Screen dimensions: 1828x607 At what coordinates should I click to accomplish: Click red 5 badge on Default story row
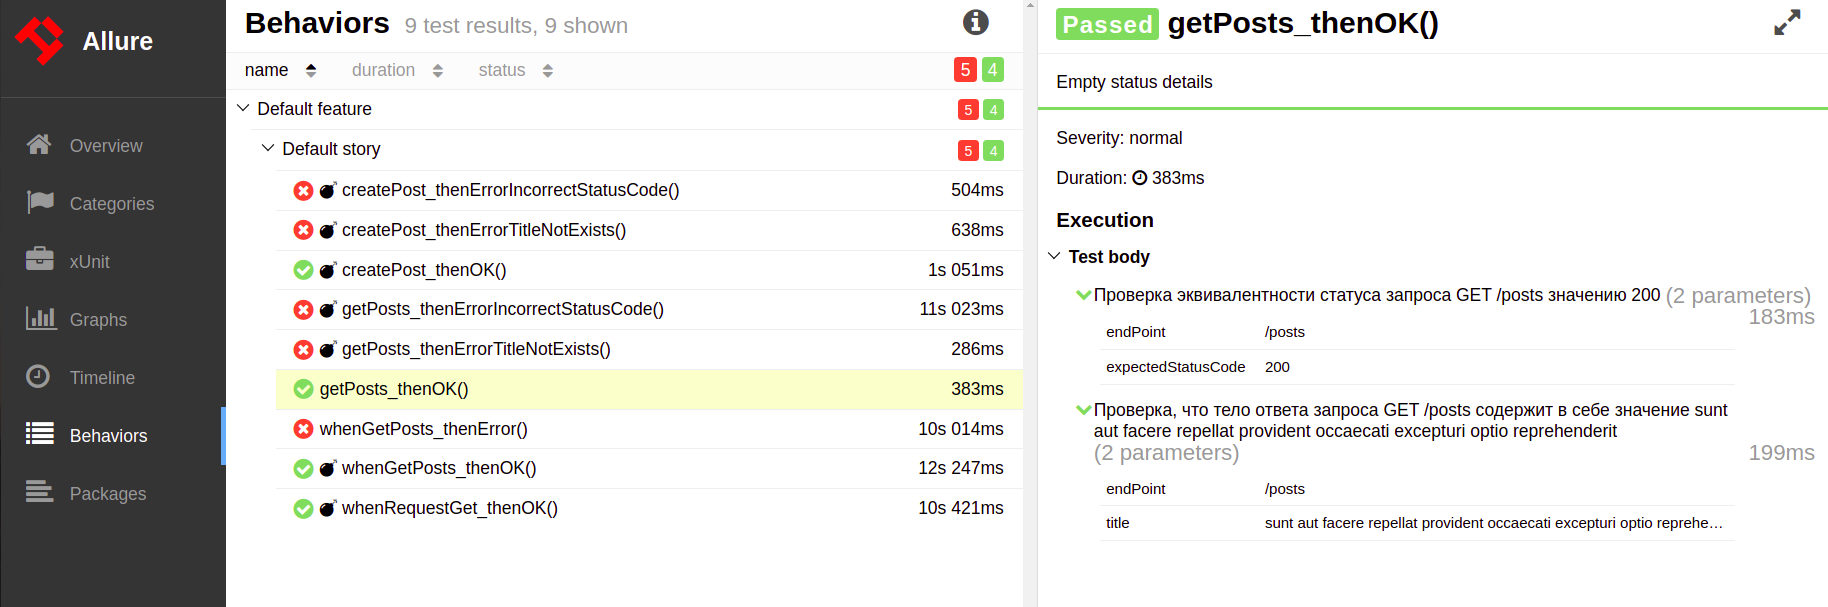(x=968, y=150)
